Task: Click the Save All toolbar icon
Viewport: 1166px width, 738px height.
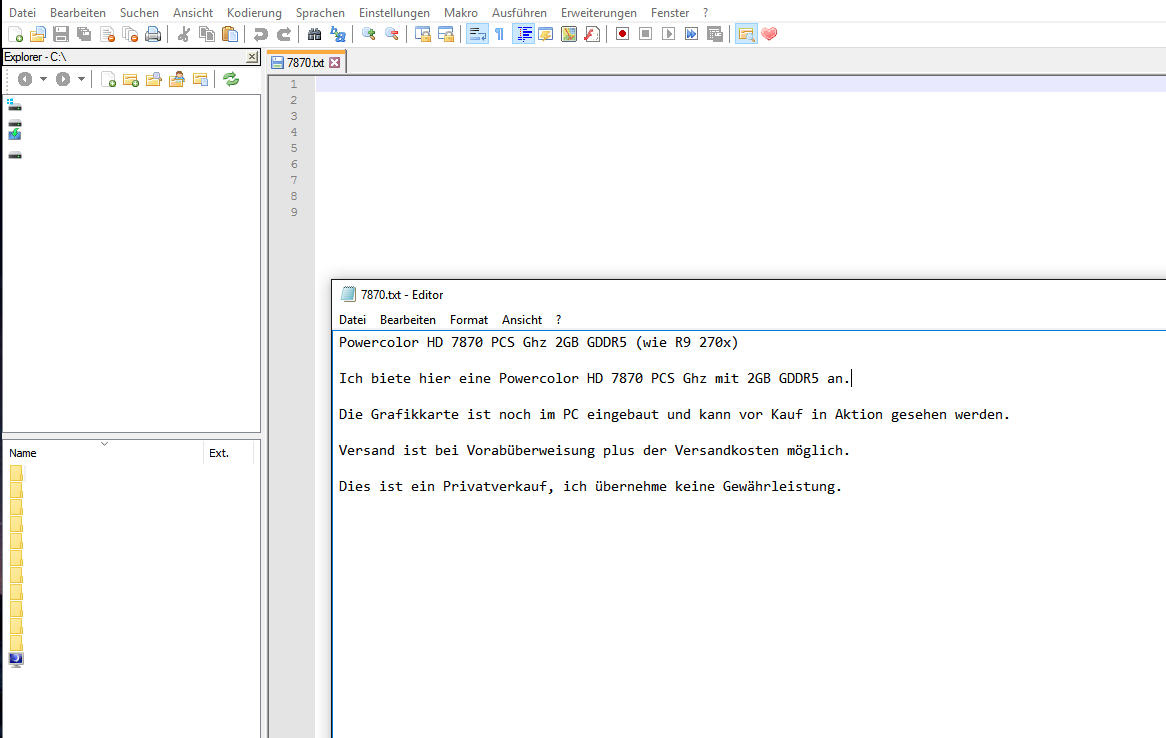Action: 84,34
